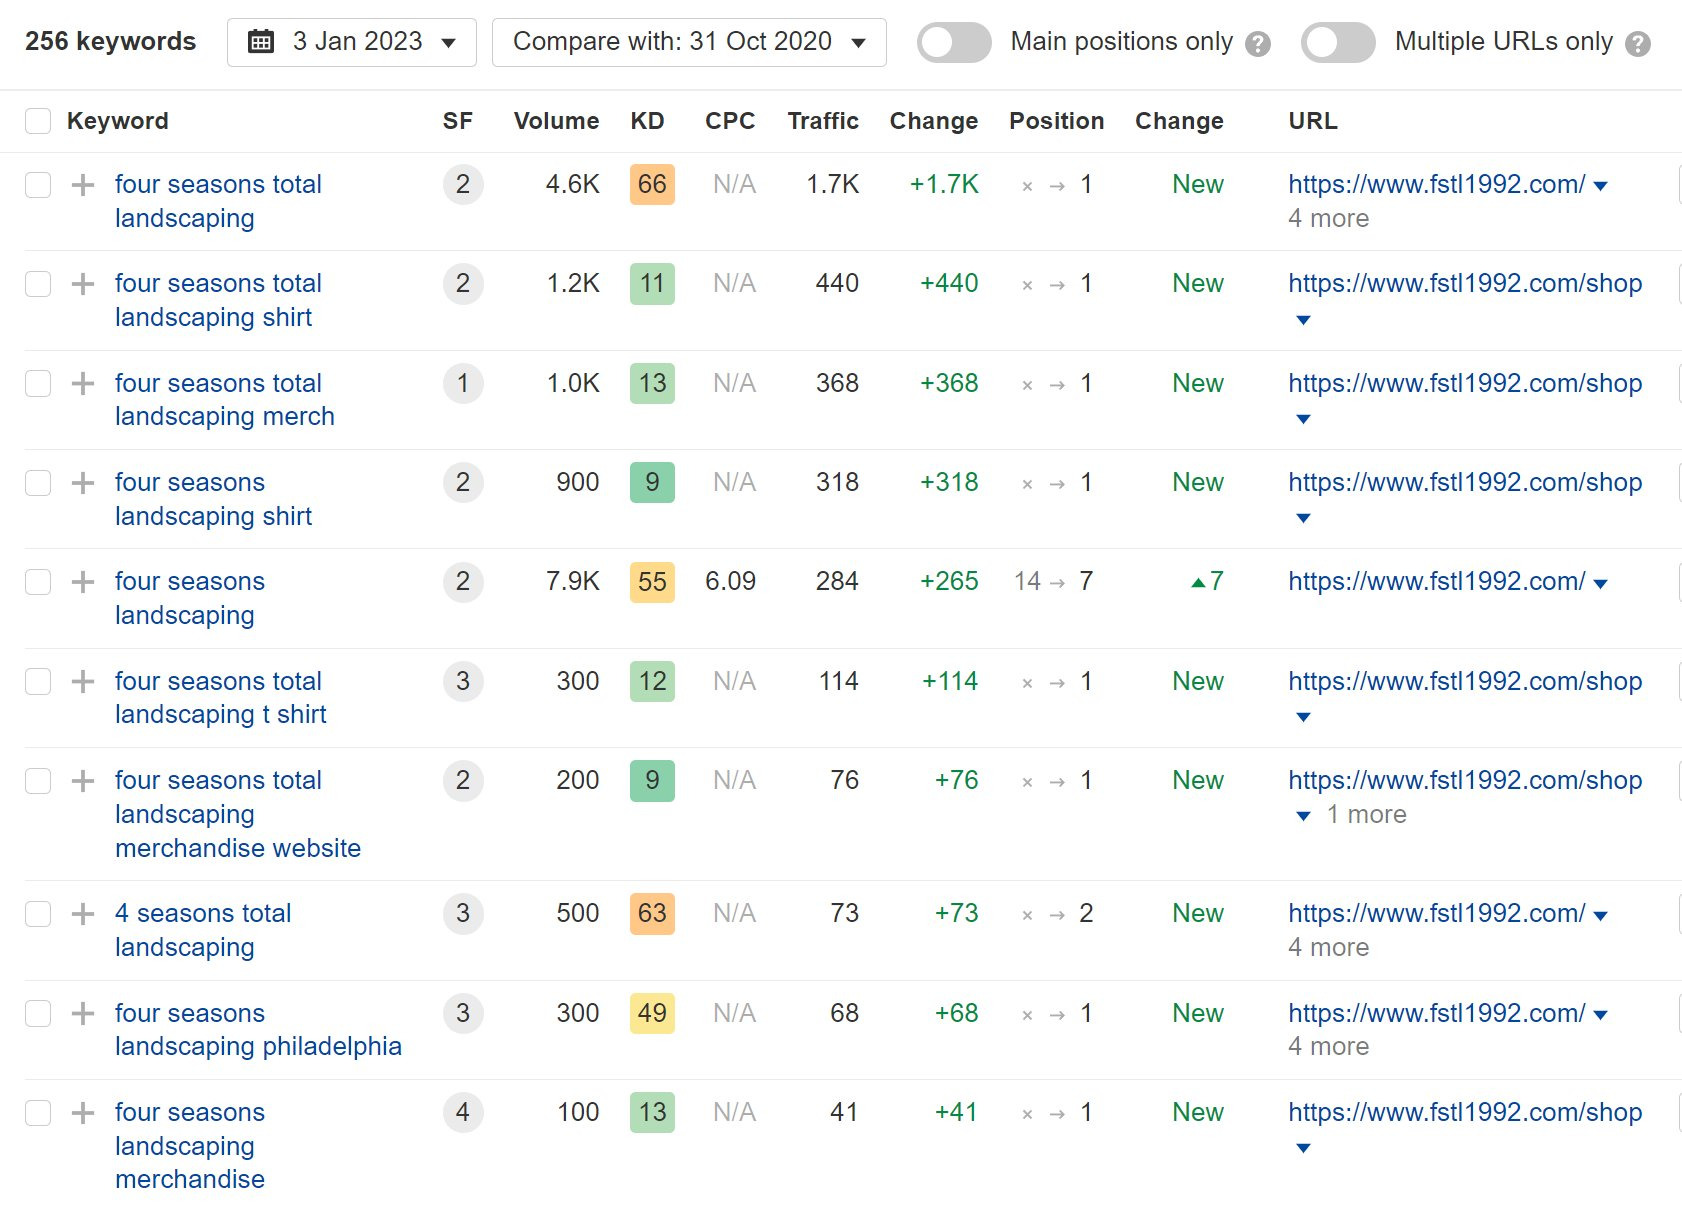Click plus icon next to "four seasons landscaping shirt"
This screenshot has width=1682, height=1211.
click(81, 482)
